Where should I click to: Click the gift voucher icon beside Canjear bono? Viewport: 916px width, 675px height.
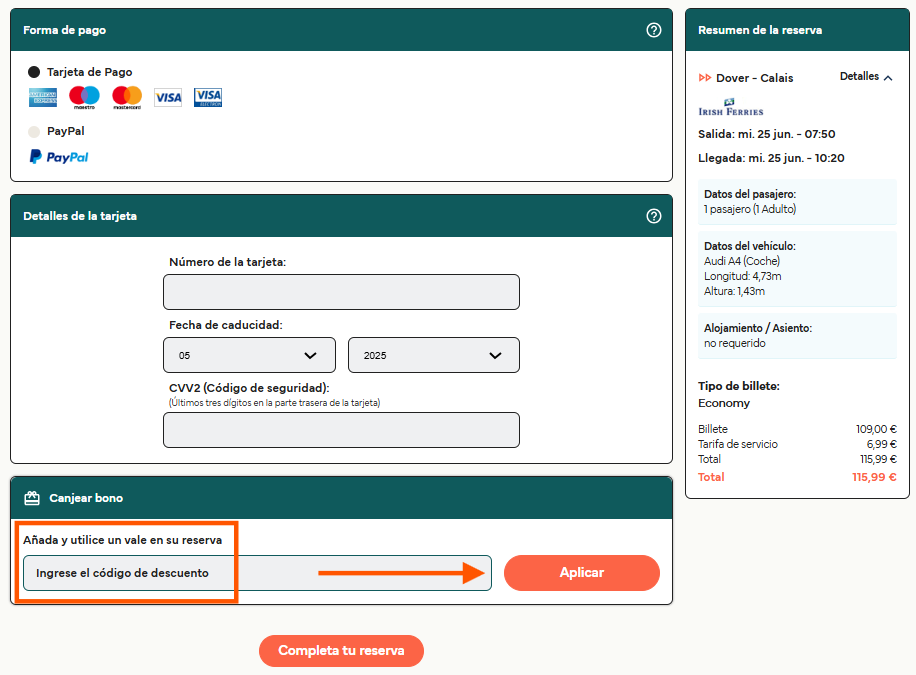pos(32,498)
